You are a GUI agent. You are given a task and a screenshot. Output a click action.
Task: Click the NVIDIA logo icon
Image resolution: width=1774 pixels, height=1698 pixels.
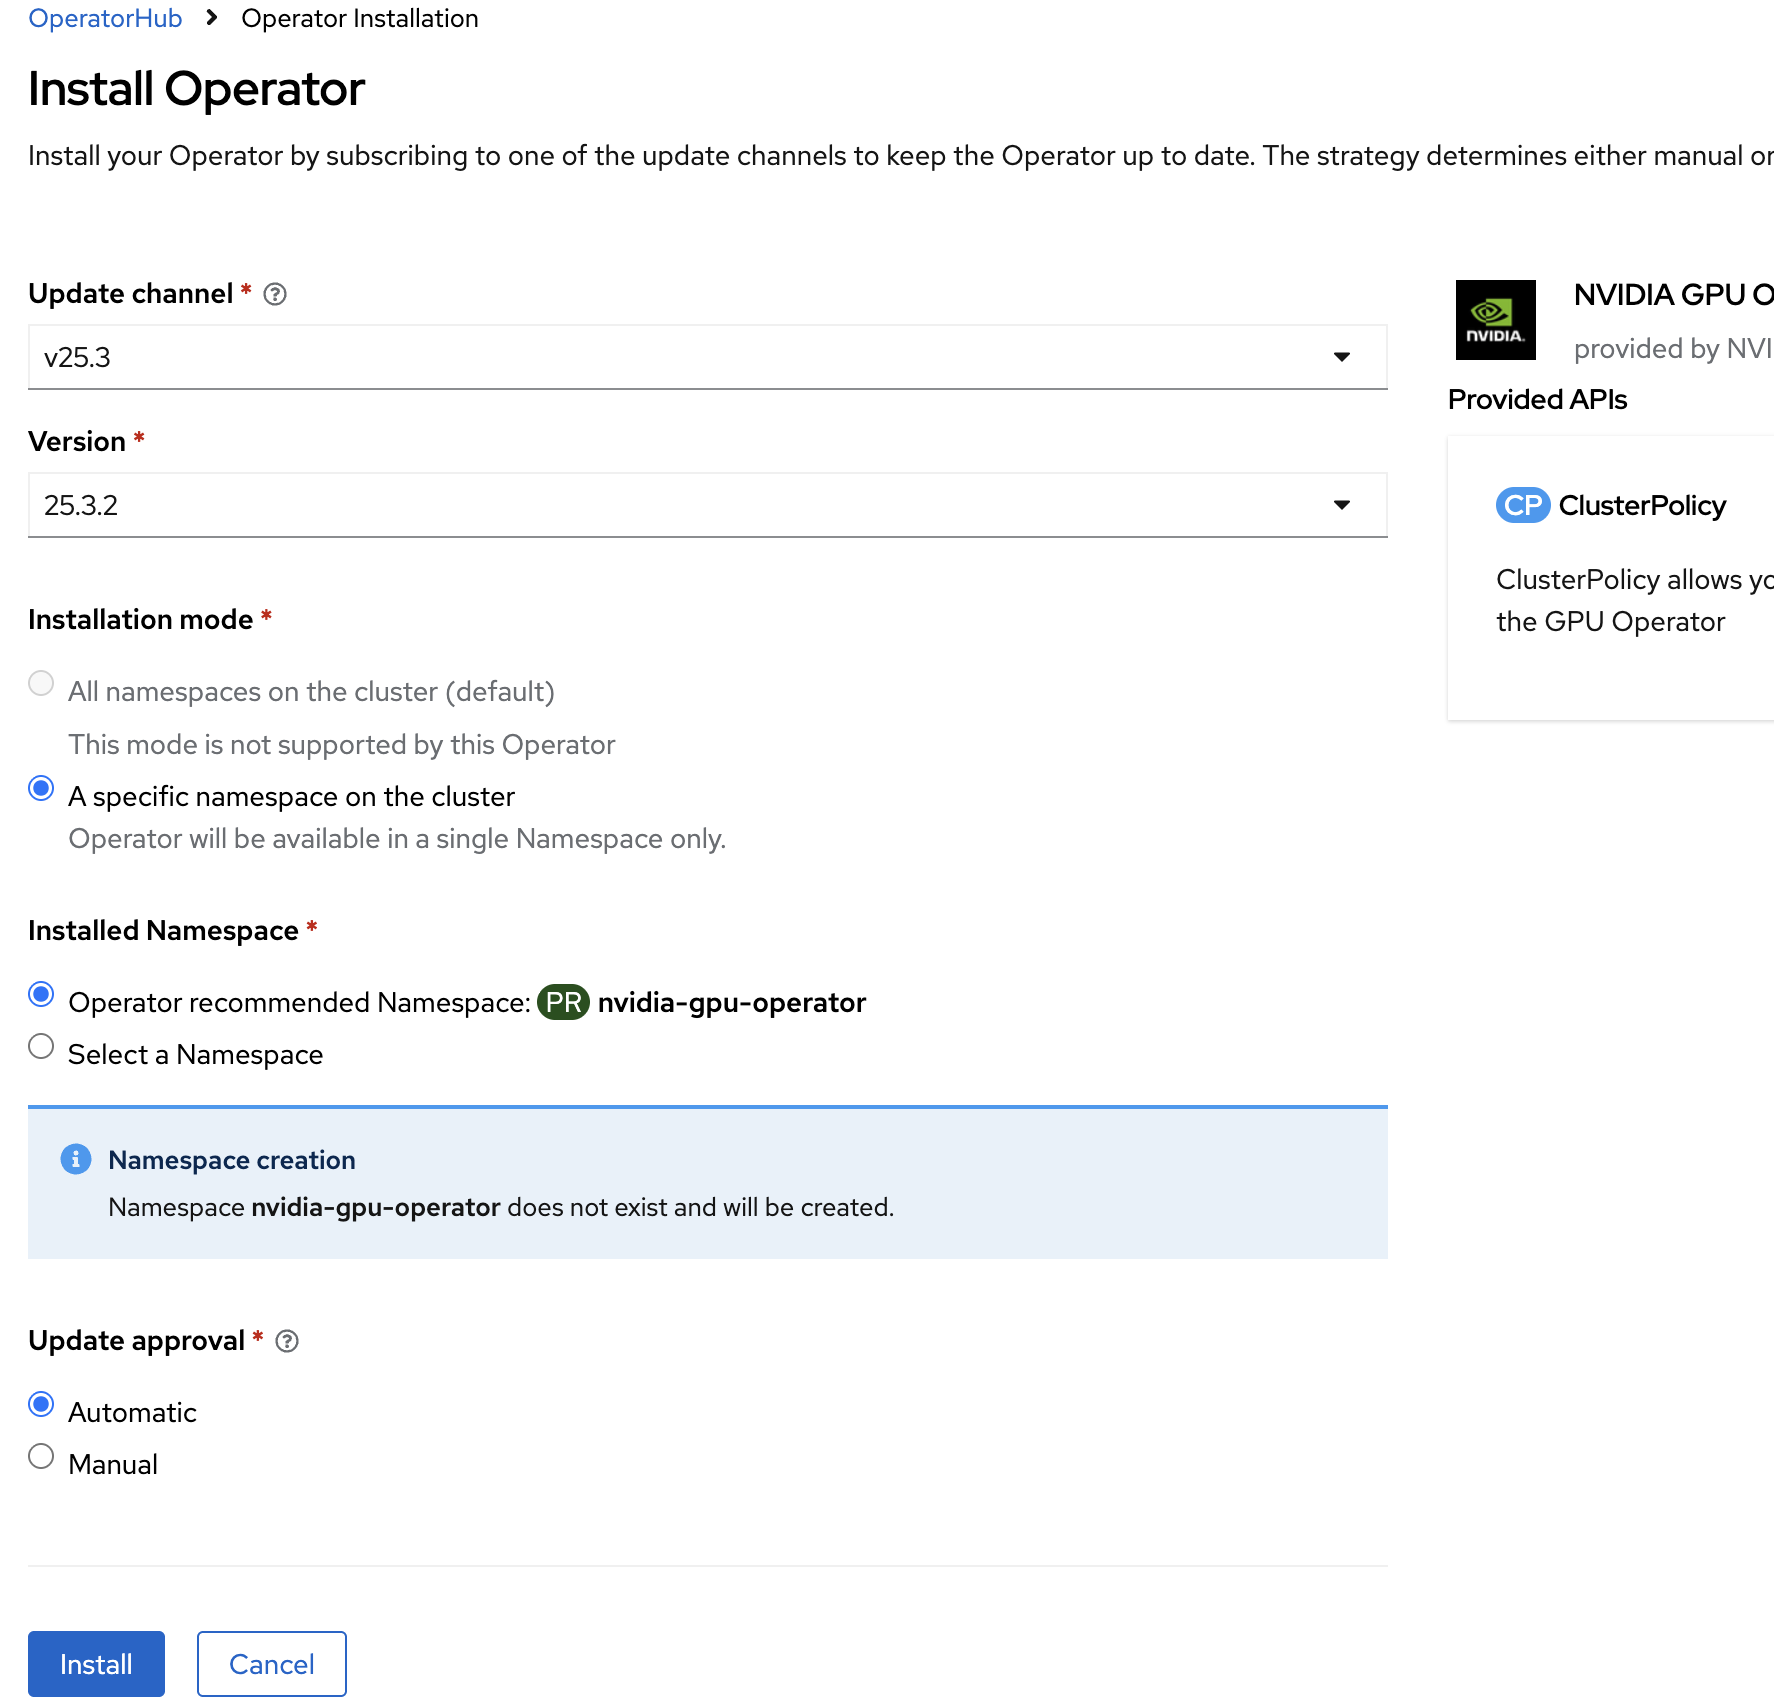click(x=1495, y=320)
